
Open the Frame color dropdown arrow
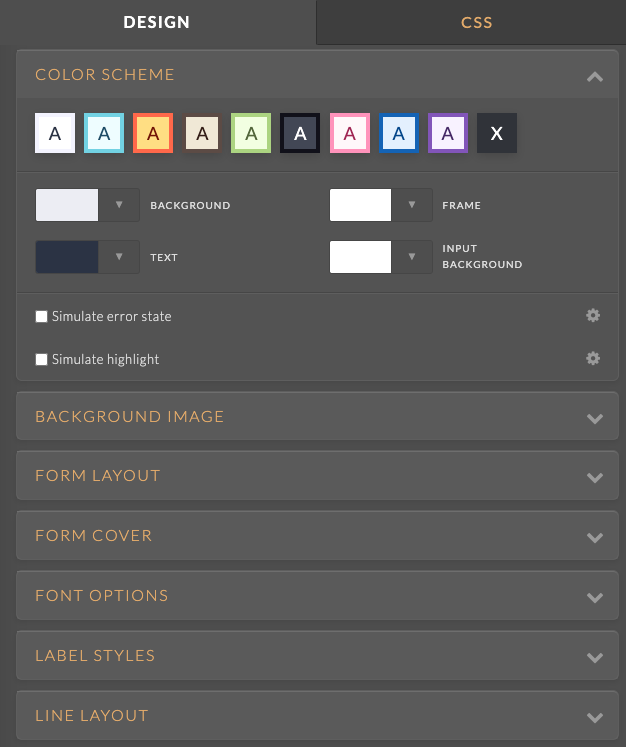coord(412,205)
